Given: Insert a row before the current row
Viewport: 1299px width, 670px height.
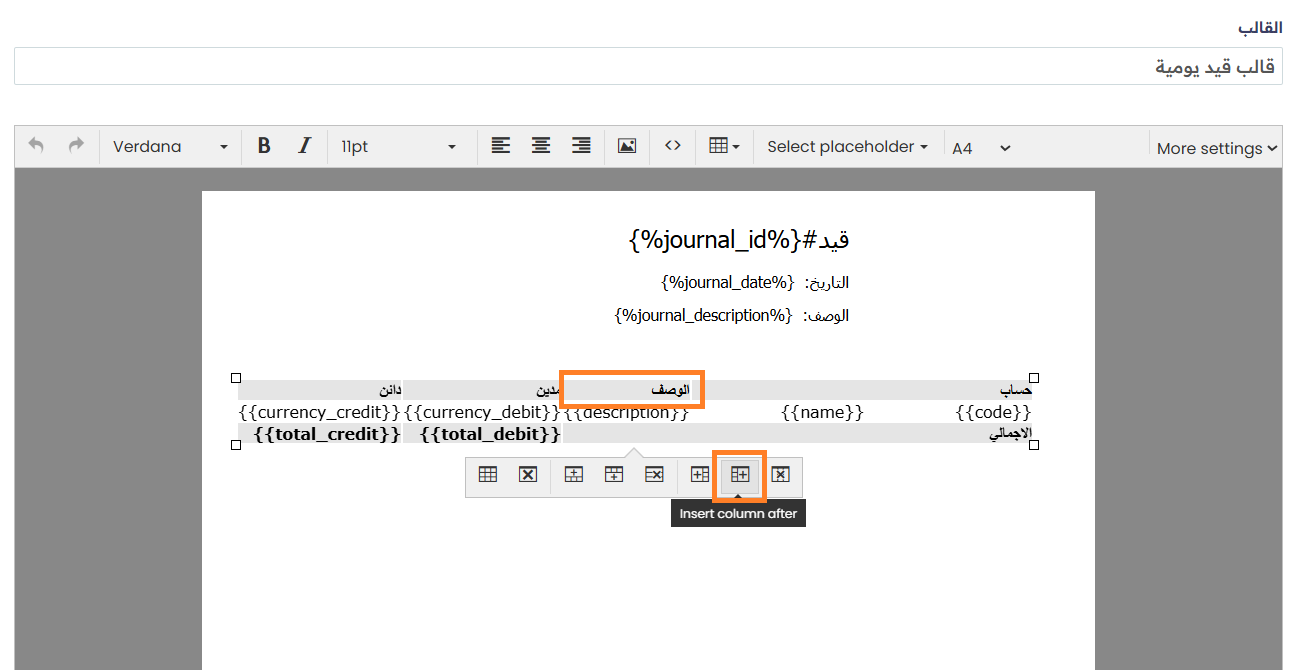Looking at the screenshot, I should pyautogui.click(x=573, y=475).
